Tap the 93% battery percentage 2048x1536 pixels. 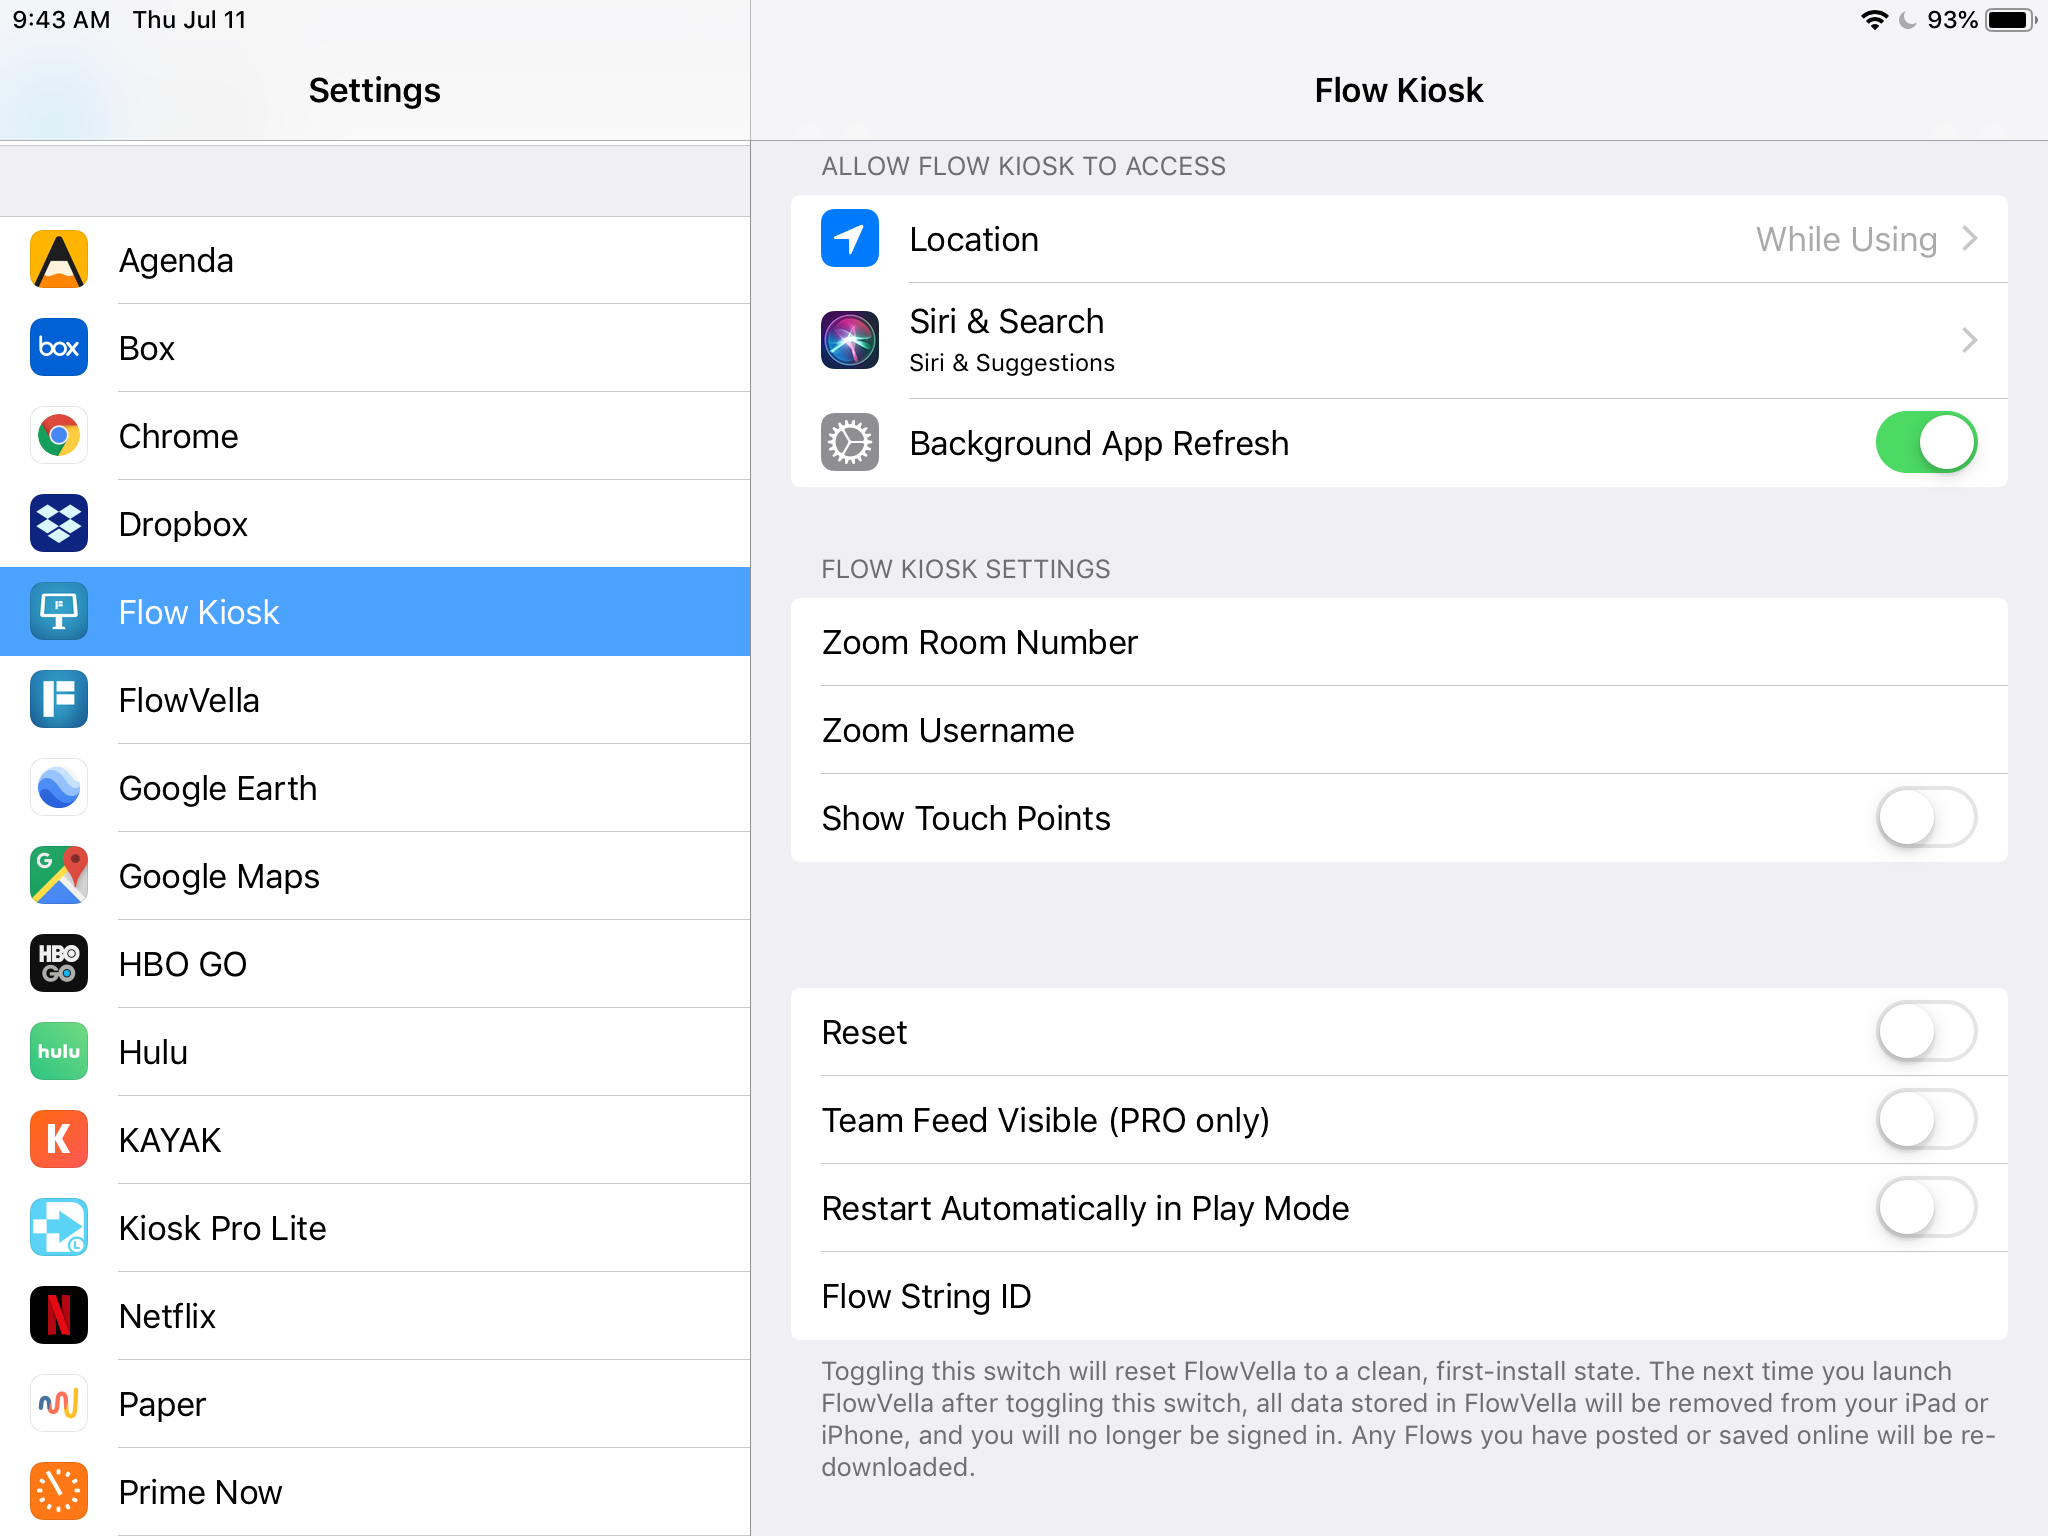pyautogui.click(x=1952, y=20)
